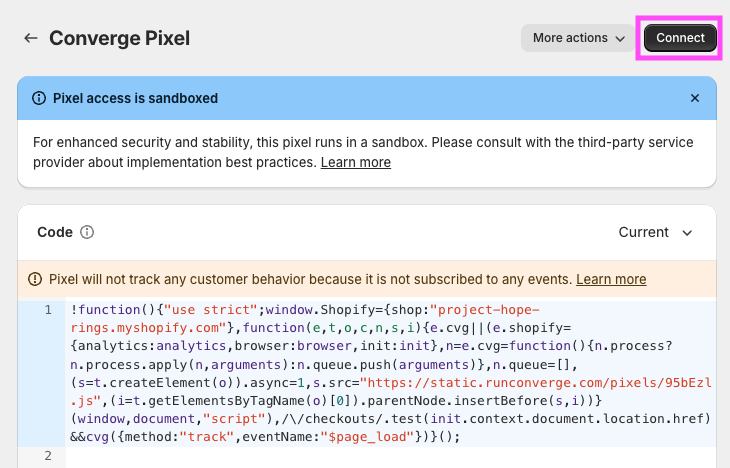Click the Code section heading
Viewport: 730px width, 468px height.
pos(55,232)
